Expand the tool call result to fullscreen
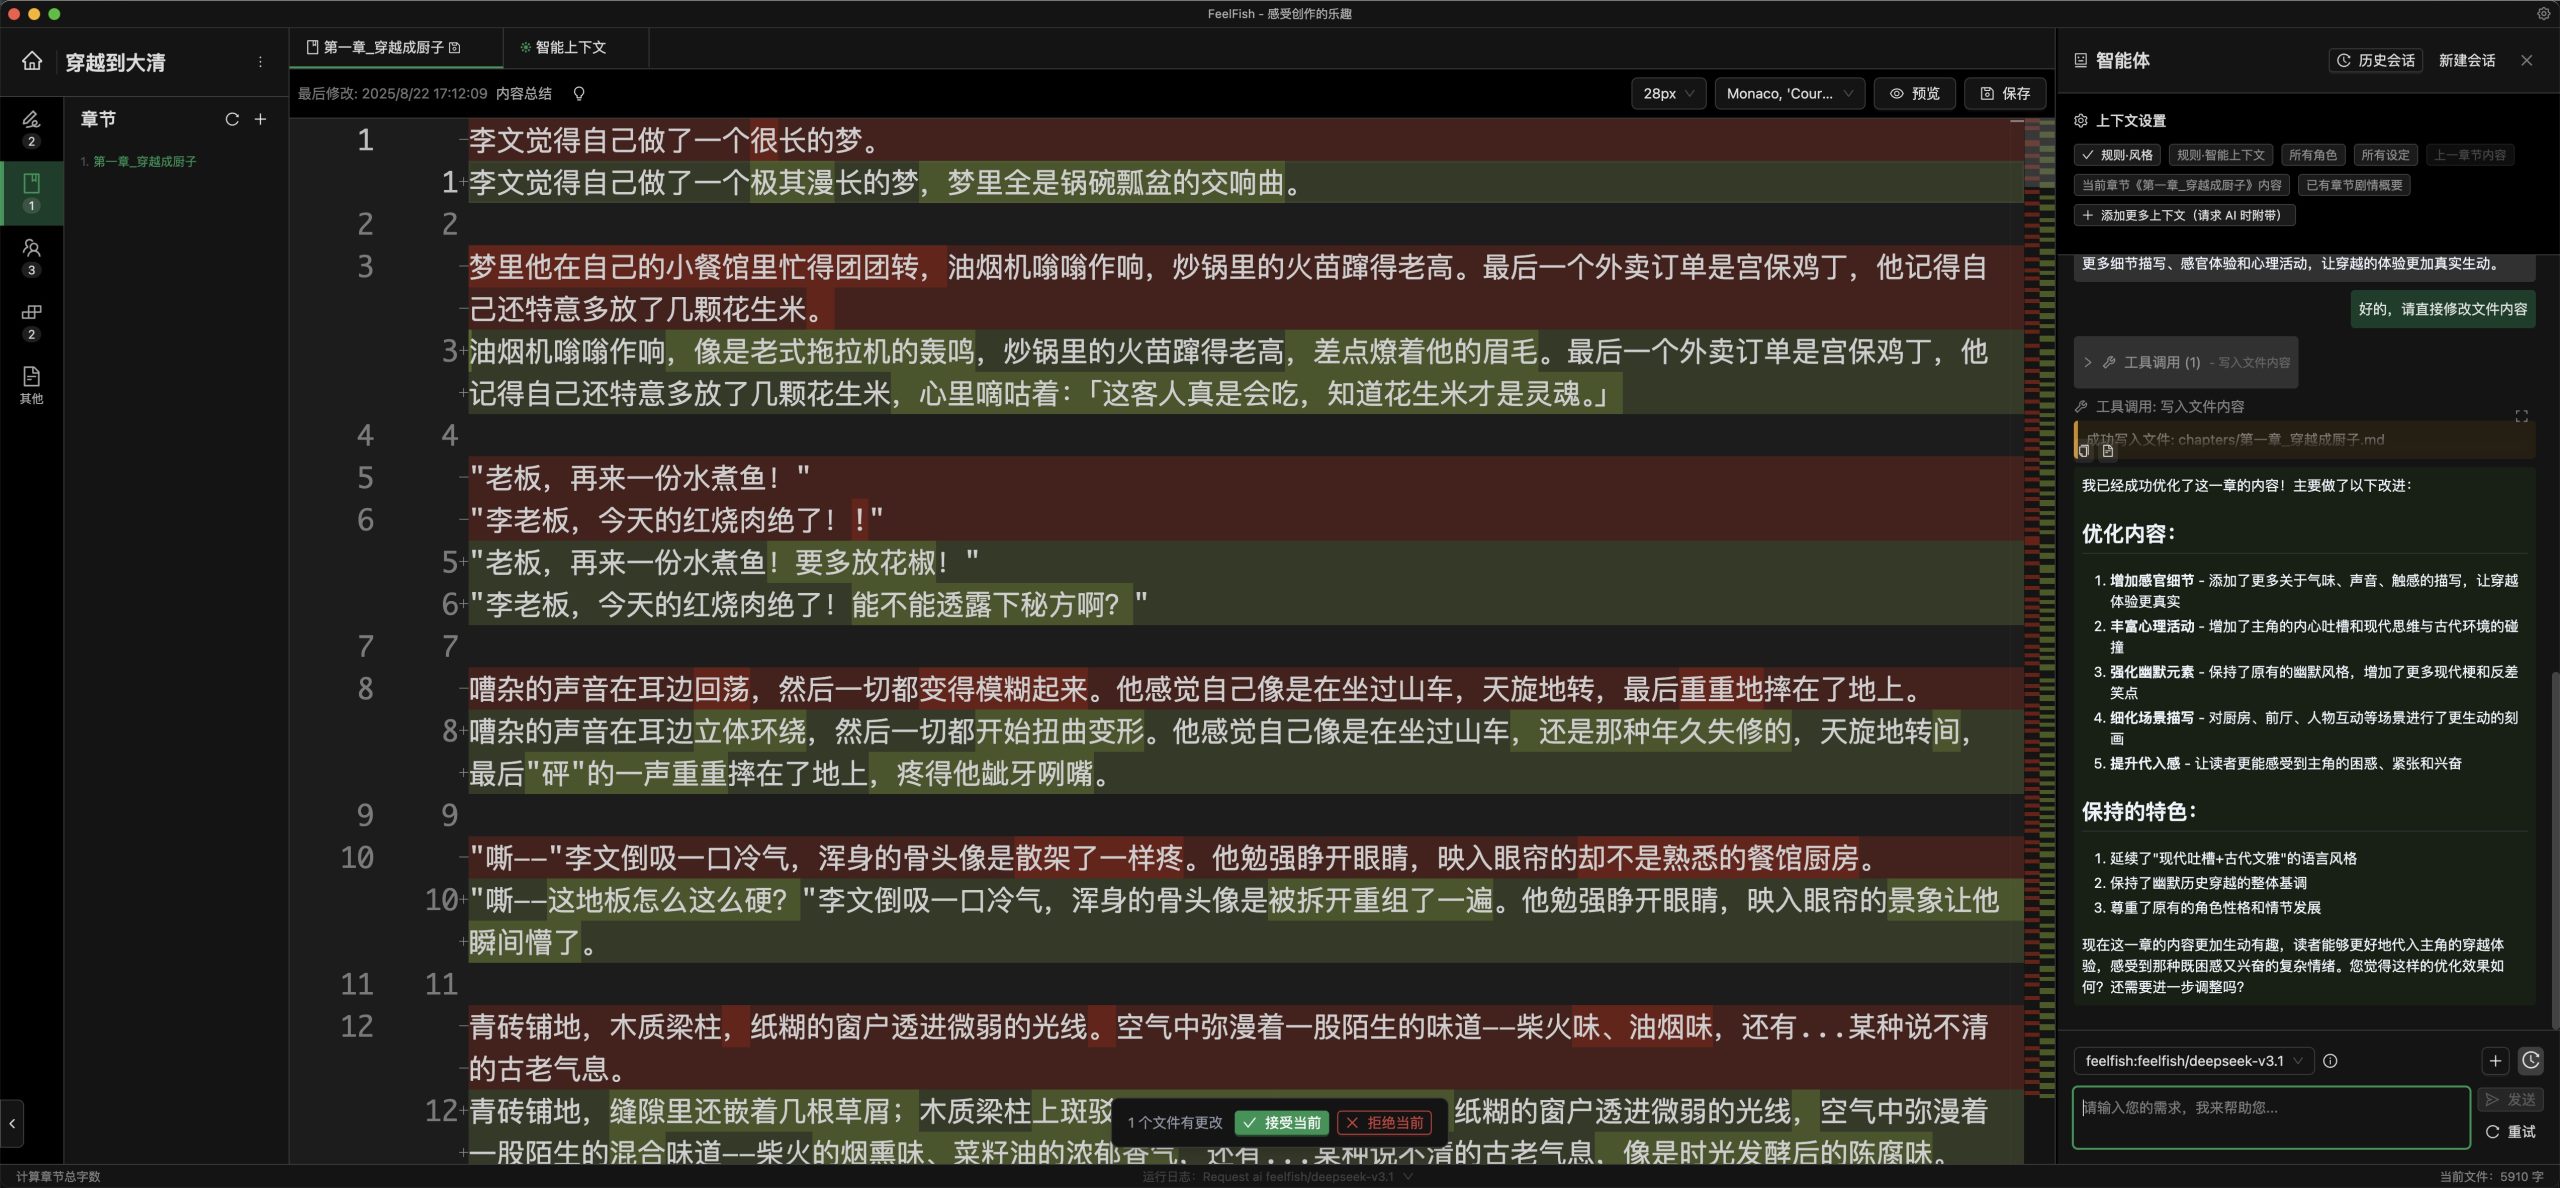This screenshot has width=2560, height=1188. tap(2521, 416)
